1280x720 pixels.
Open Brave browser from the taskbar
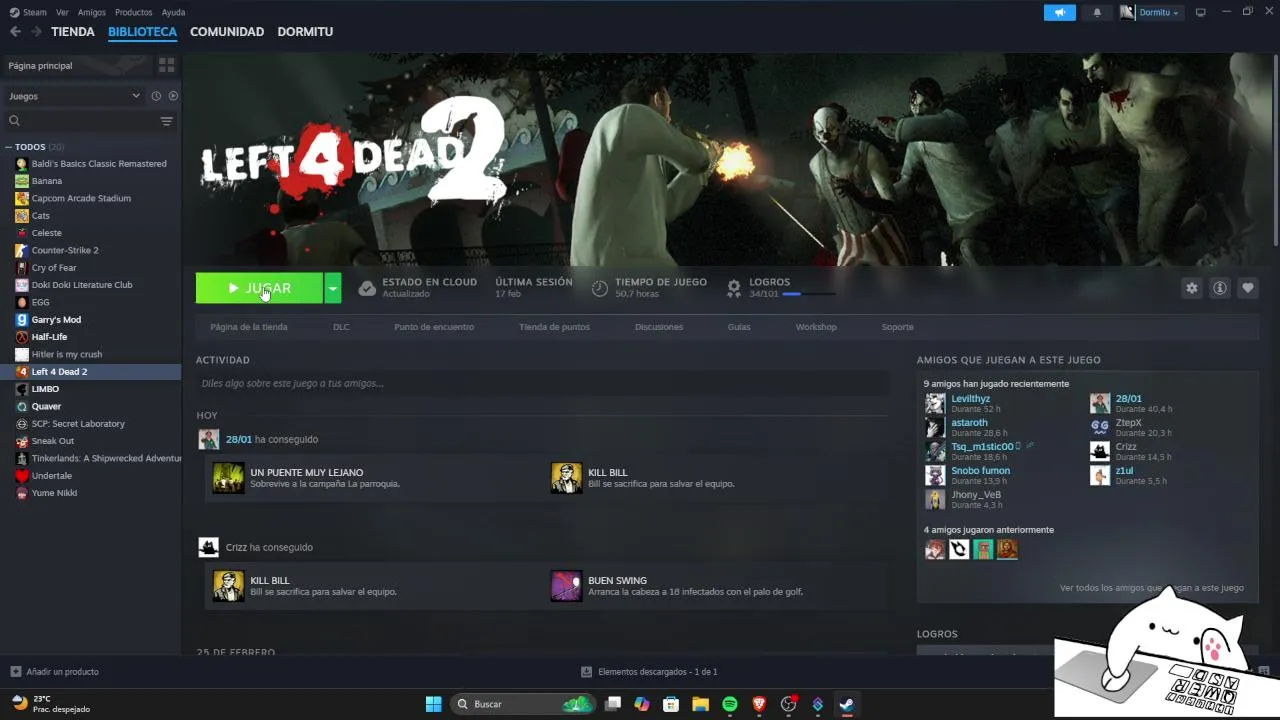coord(759,704)
